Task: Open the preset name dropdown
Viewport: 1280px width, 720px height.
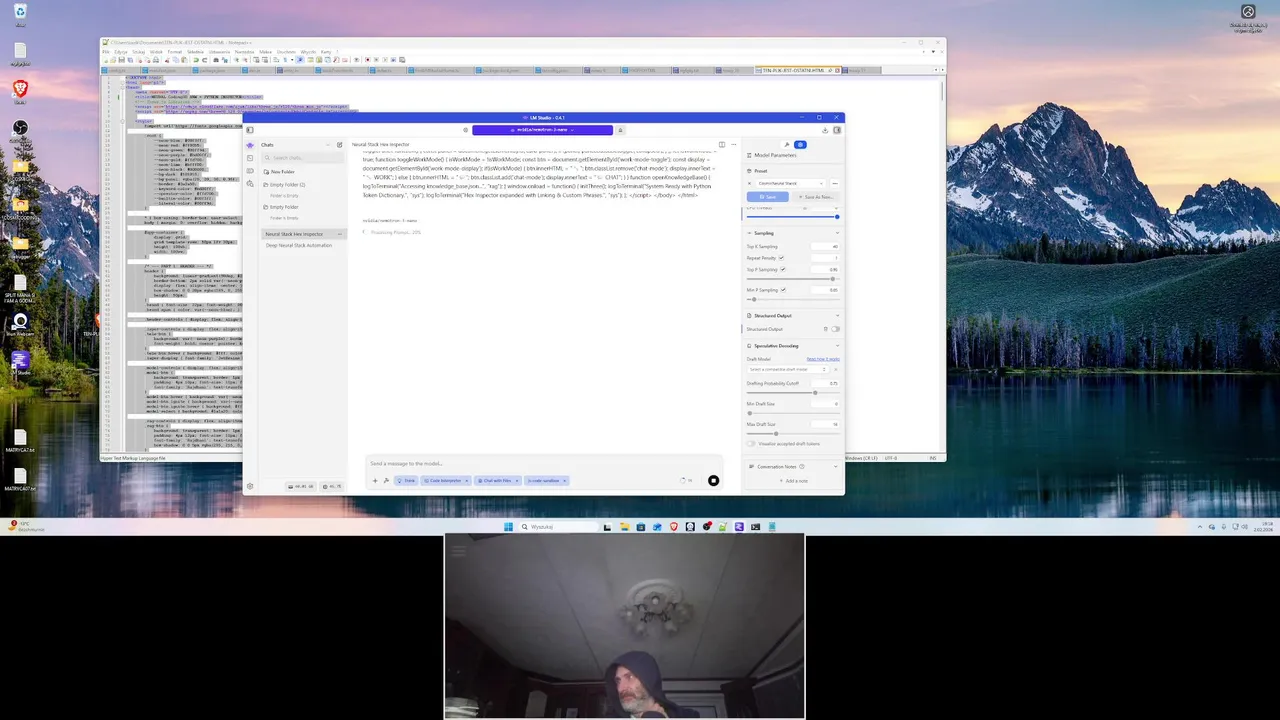Action: 791,183
